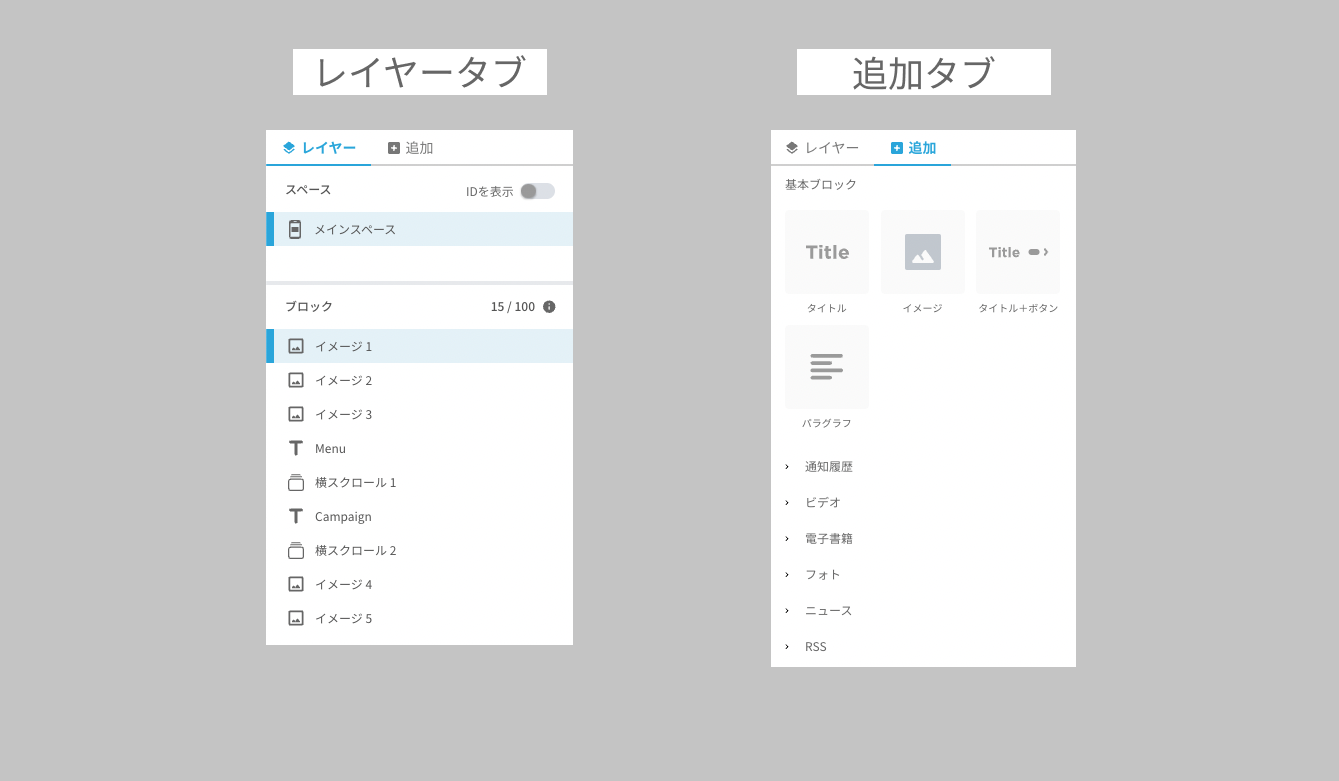Toggle the IDを表示 switch

tap(537, 191)
